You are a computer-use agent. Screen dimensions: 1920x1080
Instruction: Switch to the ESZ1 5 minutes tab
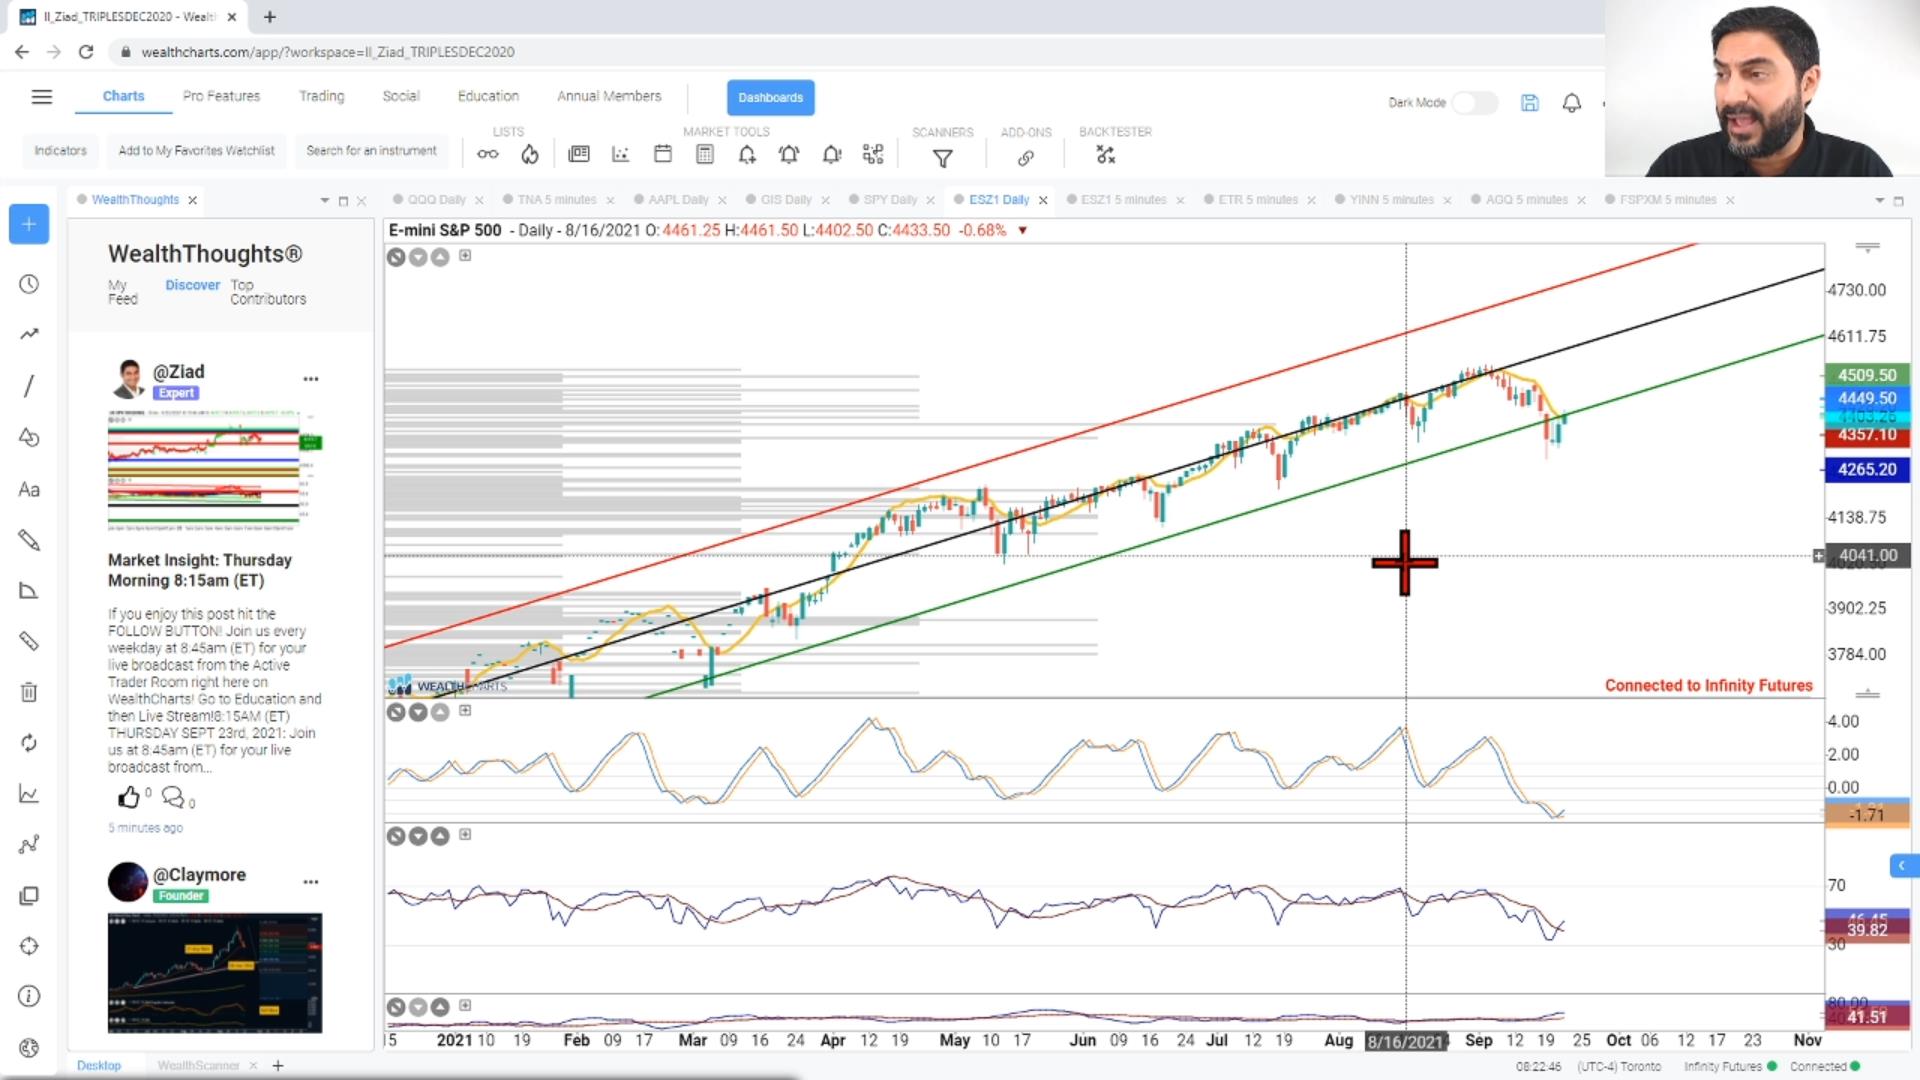point(1123,200)
